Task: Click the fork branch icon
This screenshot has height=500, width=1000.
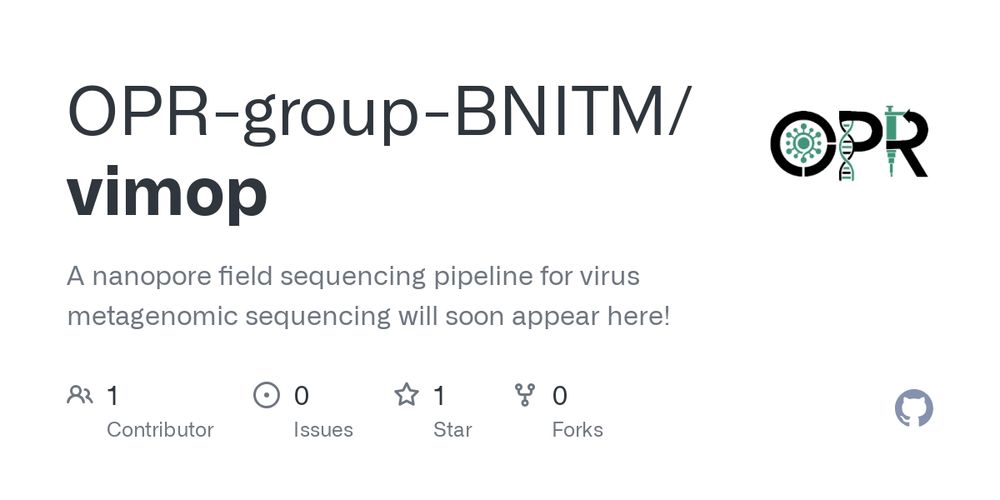Action: pyautogui.click(x=525, y=395)
